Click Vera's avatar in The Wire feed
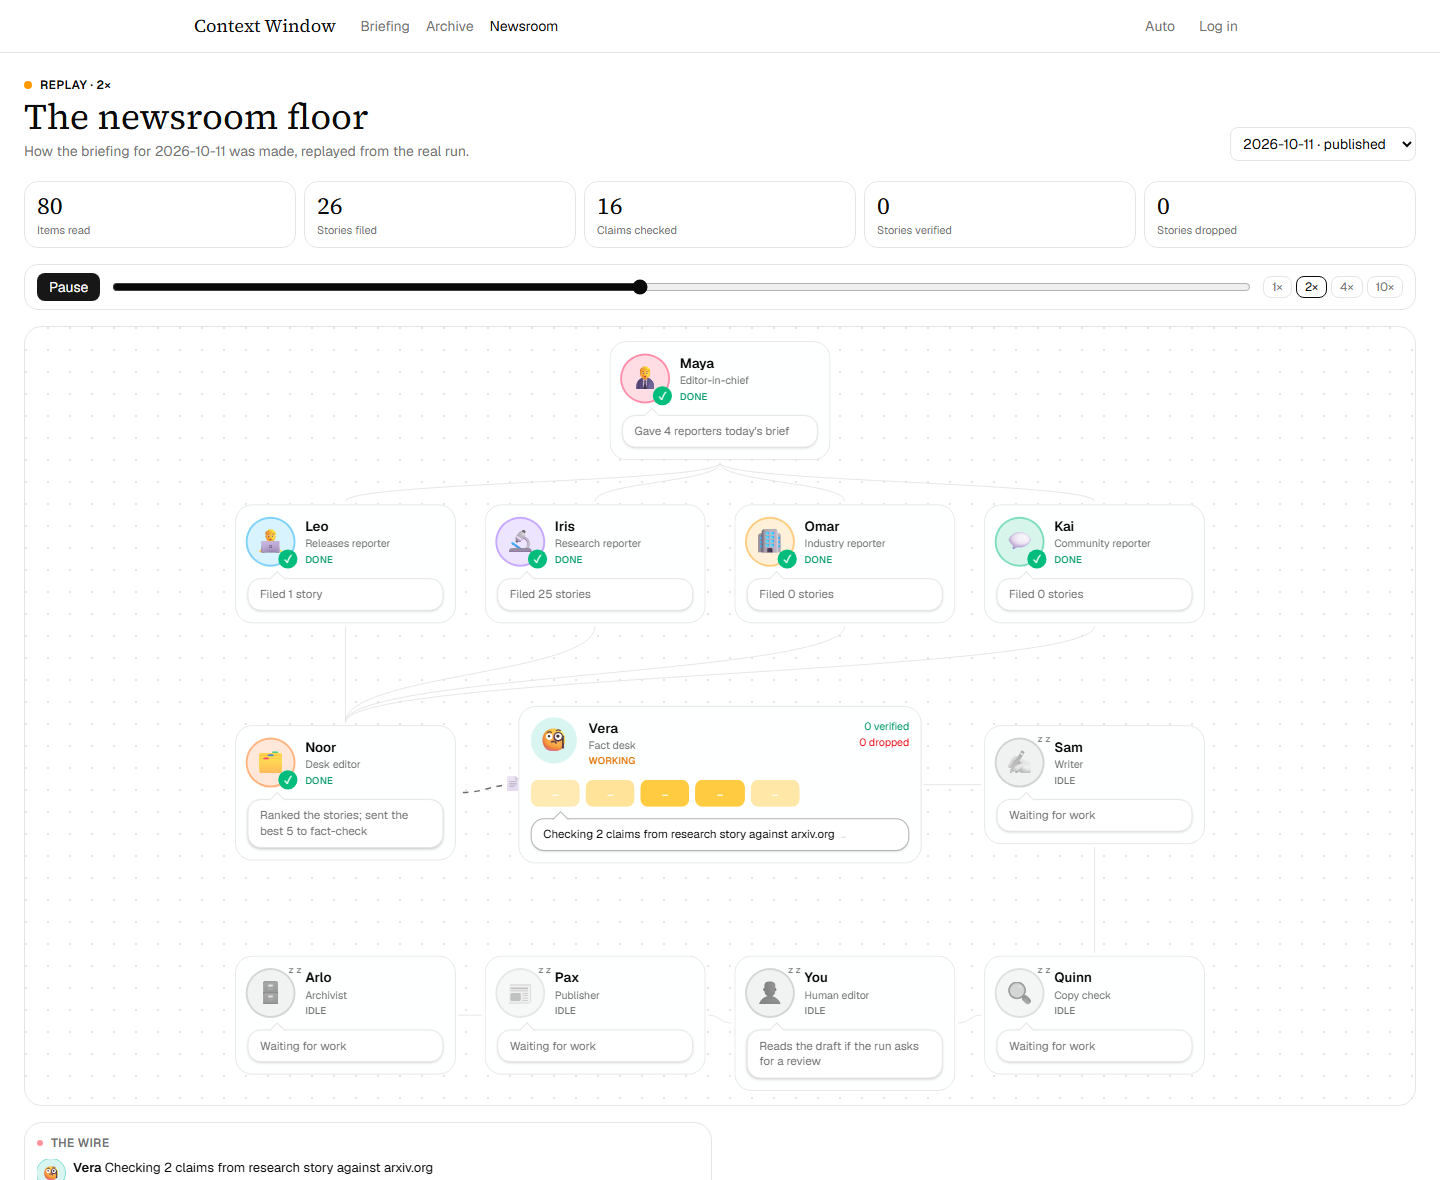Viewport: 1440px width, 1180px height. [x=51, y=1170]
